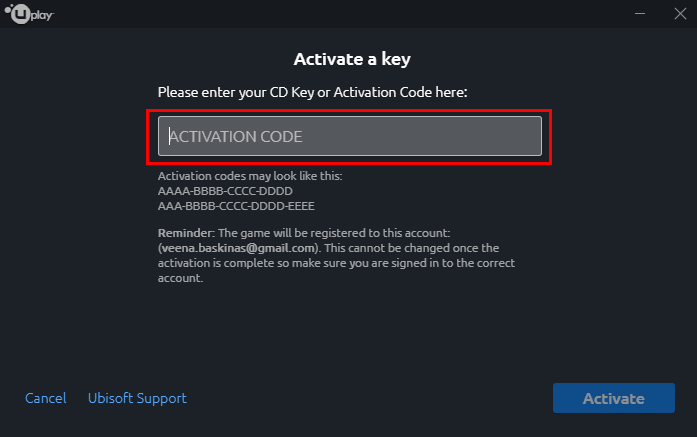697x437 pixels.
Task: Click the Uplay swirl logo icon
Action: click(17, 14)
